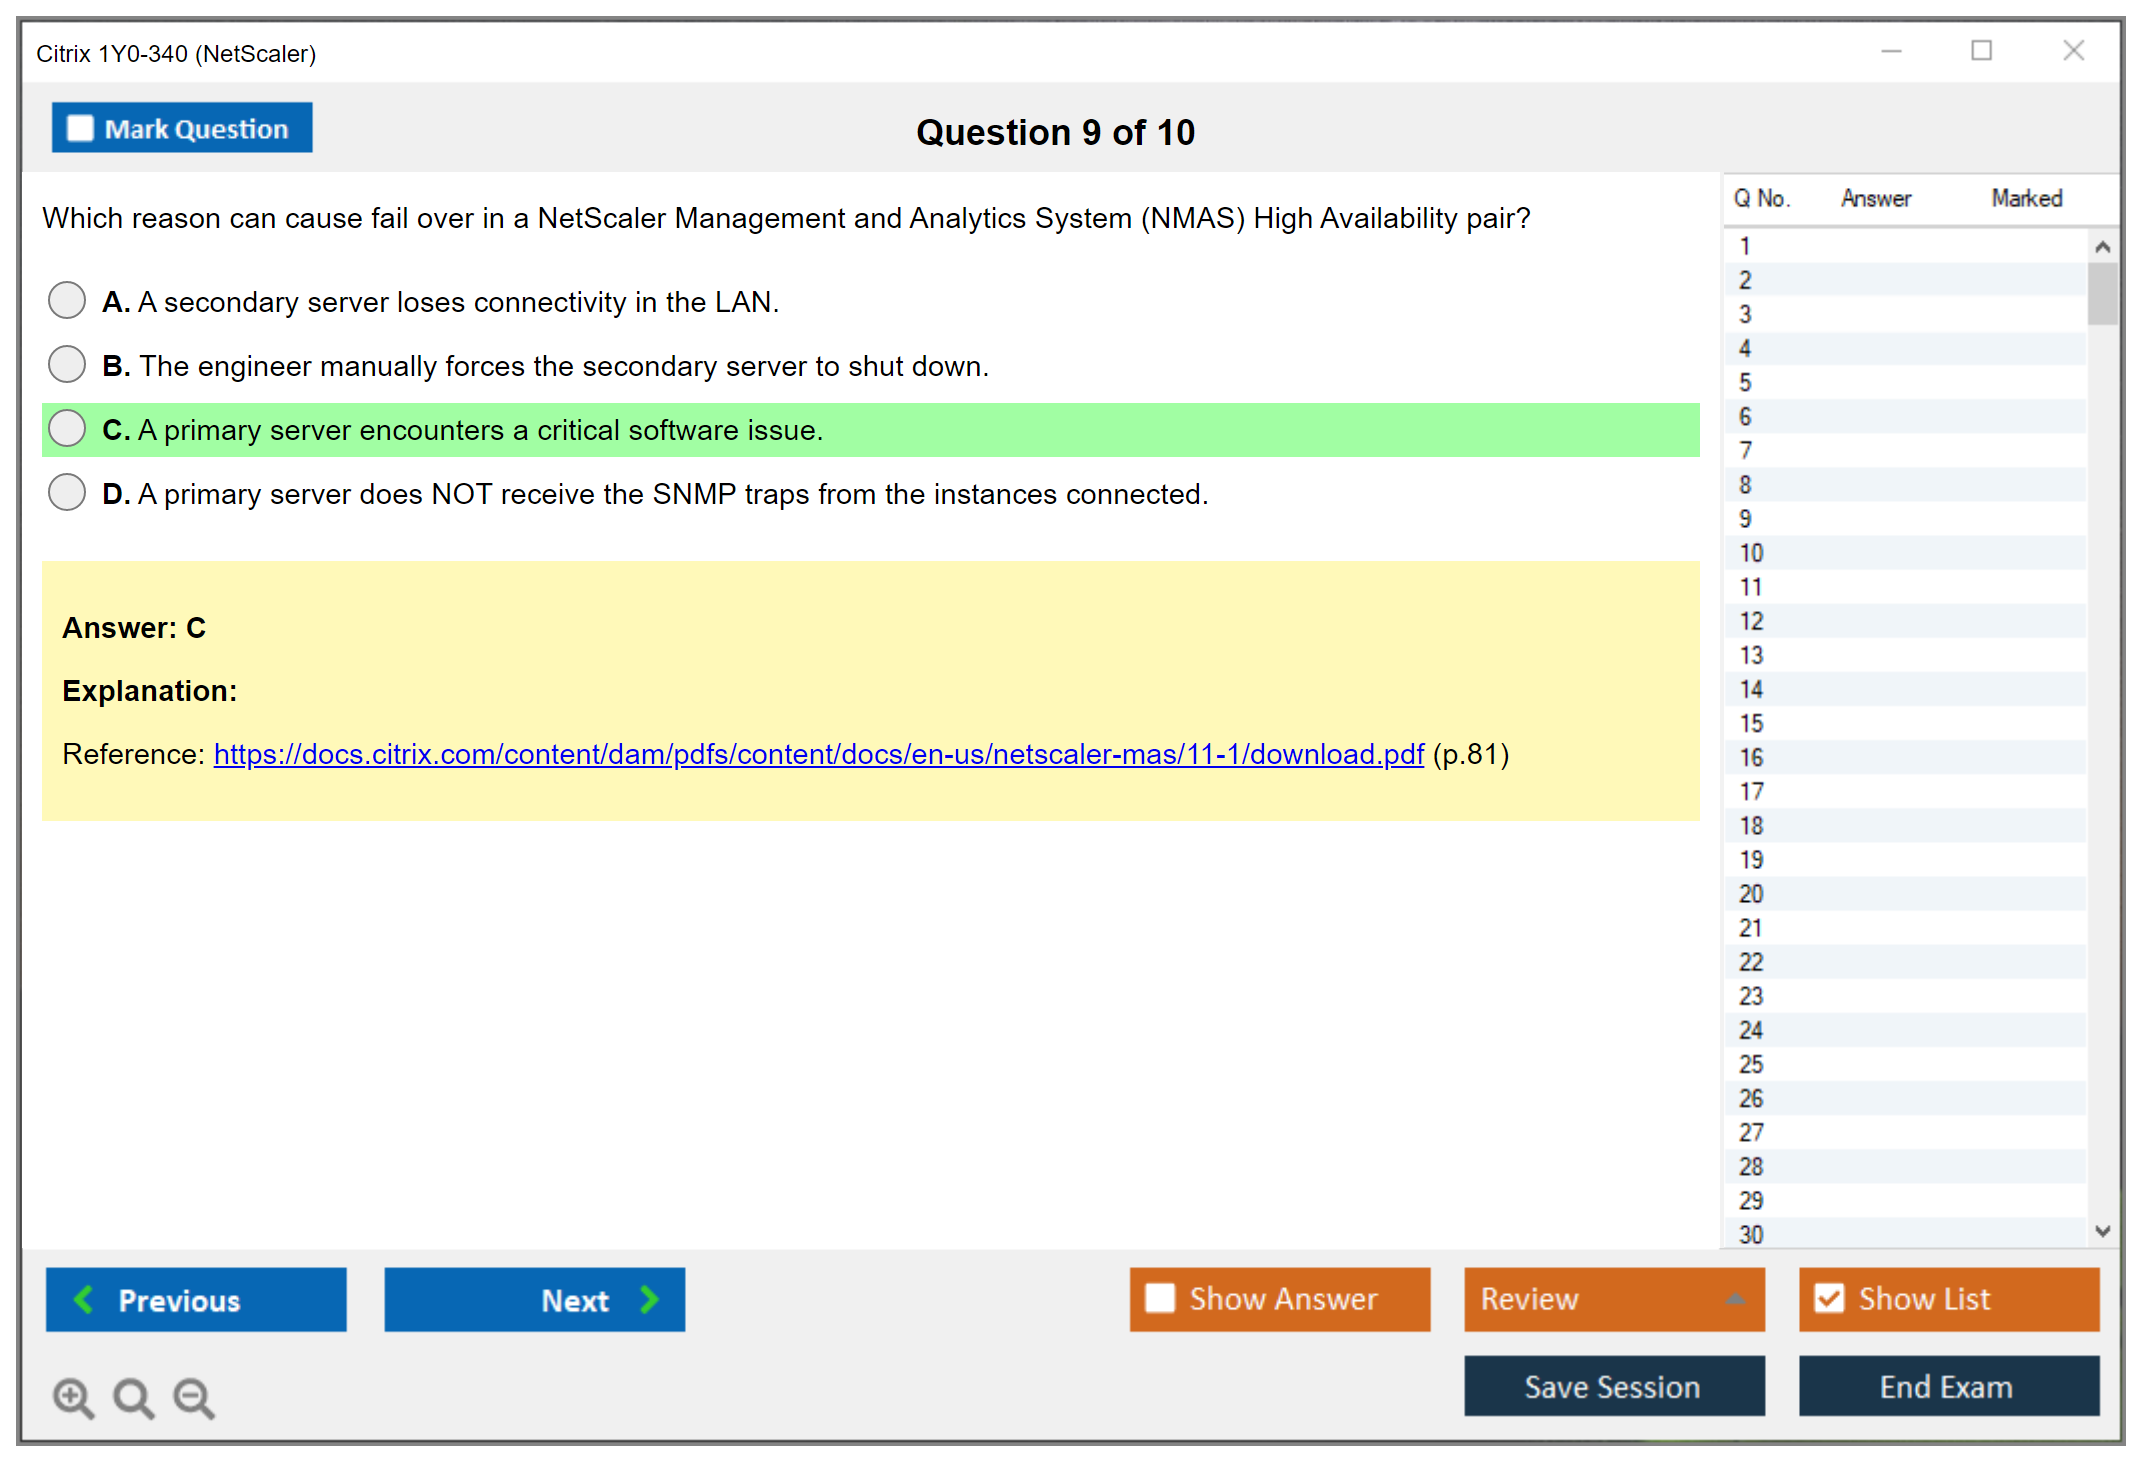Minimize the exam window
Image resolution: width=2150 pixels, height=1470 pixels.
(1891, 51)
